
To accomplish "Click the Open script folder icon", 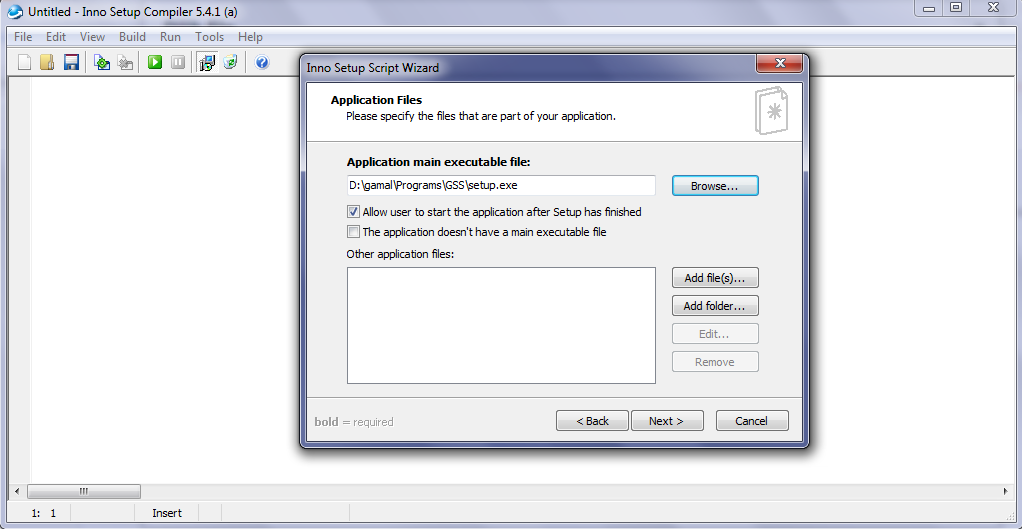I will 47,63.
